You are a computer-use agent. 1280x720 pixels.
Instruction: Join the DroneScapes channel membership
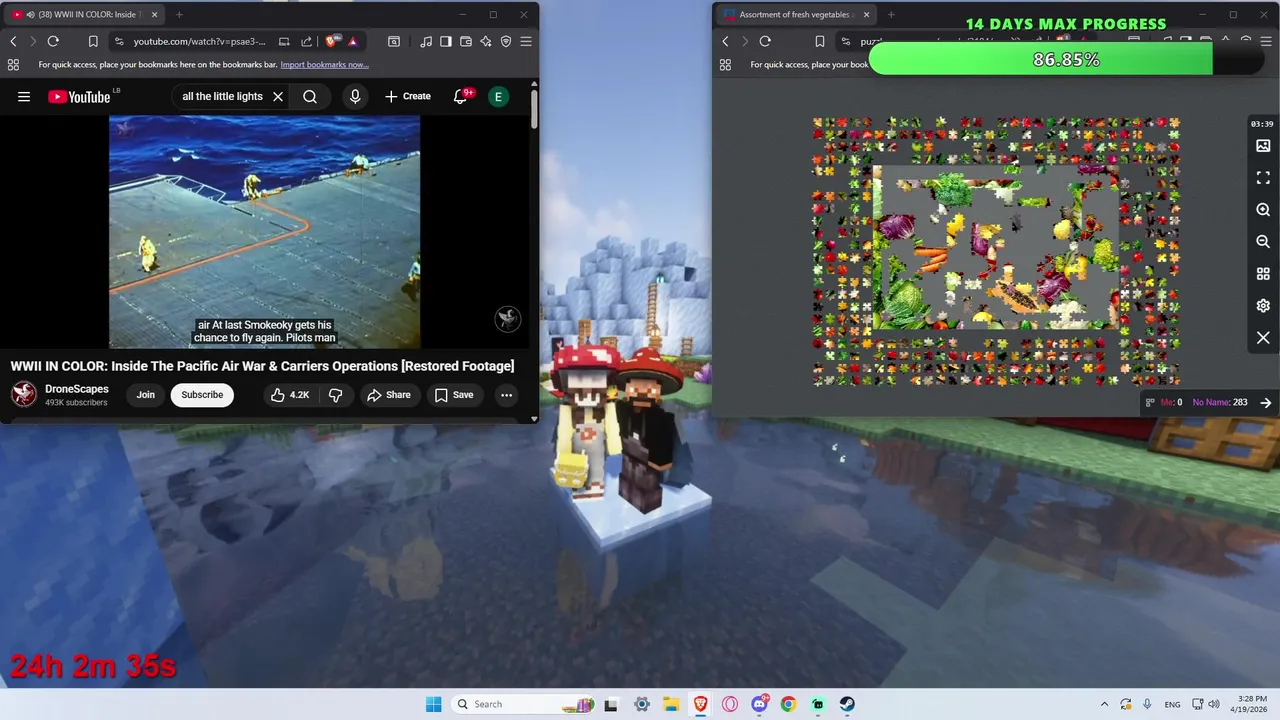pyautogui.click(x=146, y=395)
